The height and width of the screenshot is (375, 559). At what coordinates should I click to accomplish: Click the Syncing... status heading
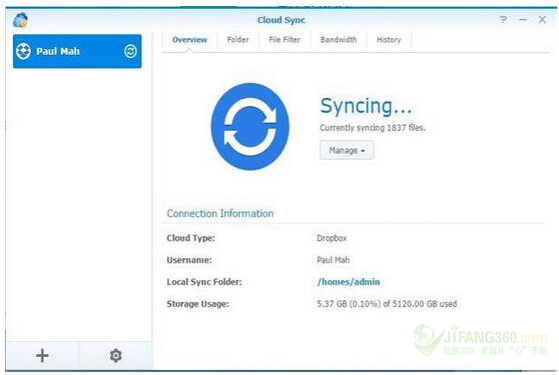click(366, 106)
